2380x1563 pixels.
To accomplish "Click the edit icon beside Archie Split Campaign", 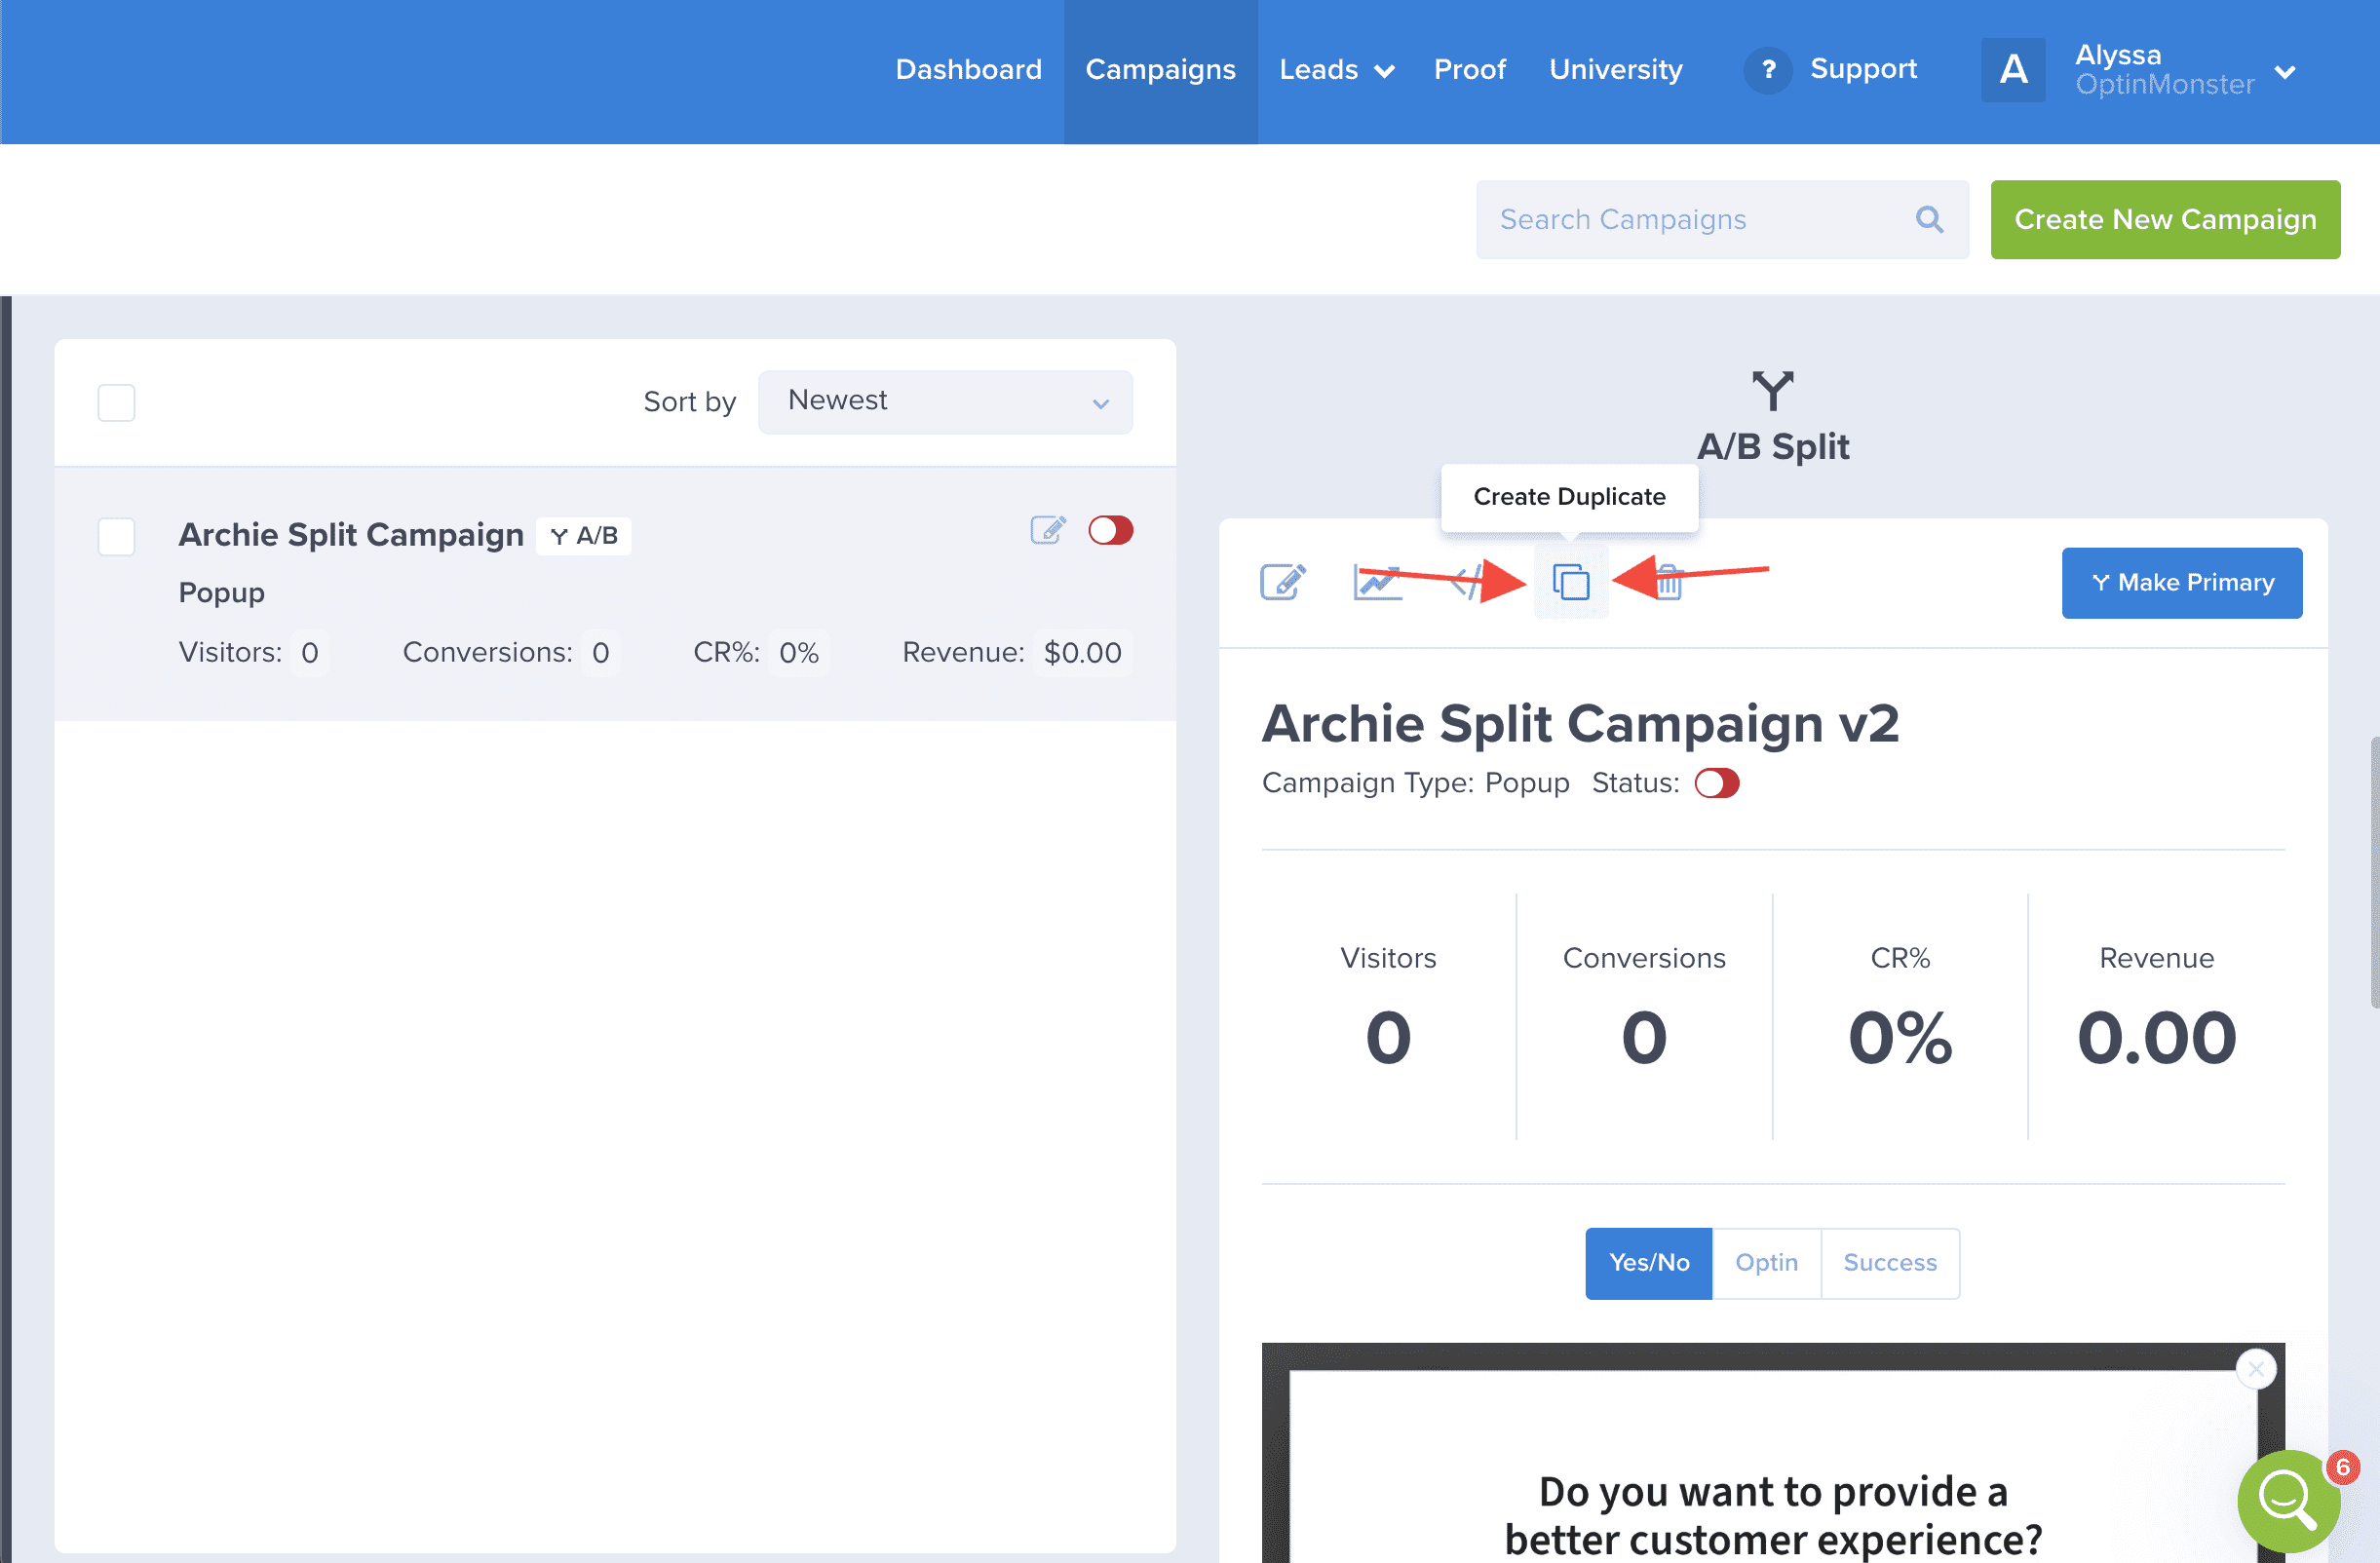I will click(x=1047, y=530).
